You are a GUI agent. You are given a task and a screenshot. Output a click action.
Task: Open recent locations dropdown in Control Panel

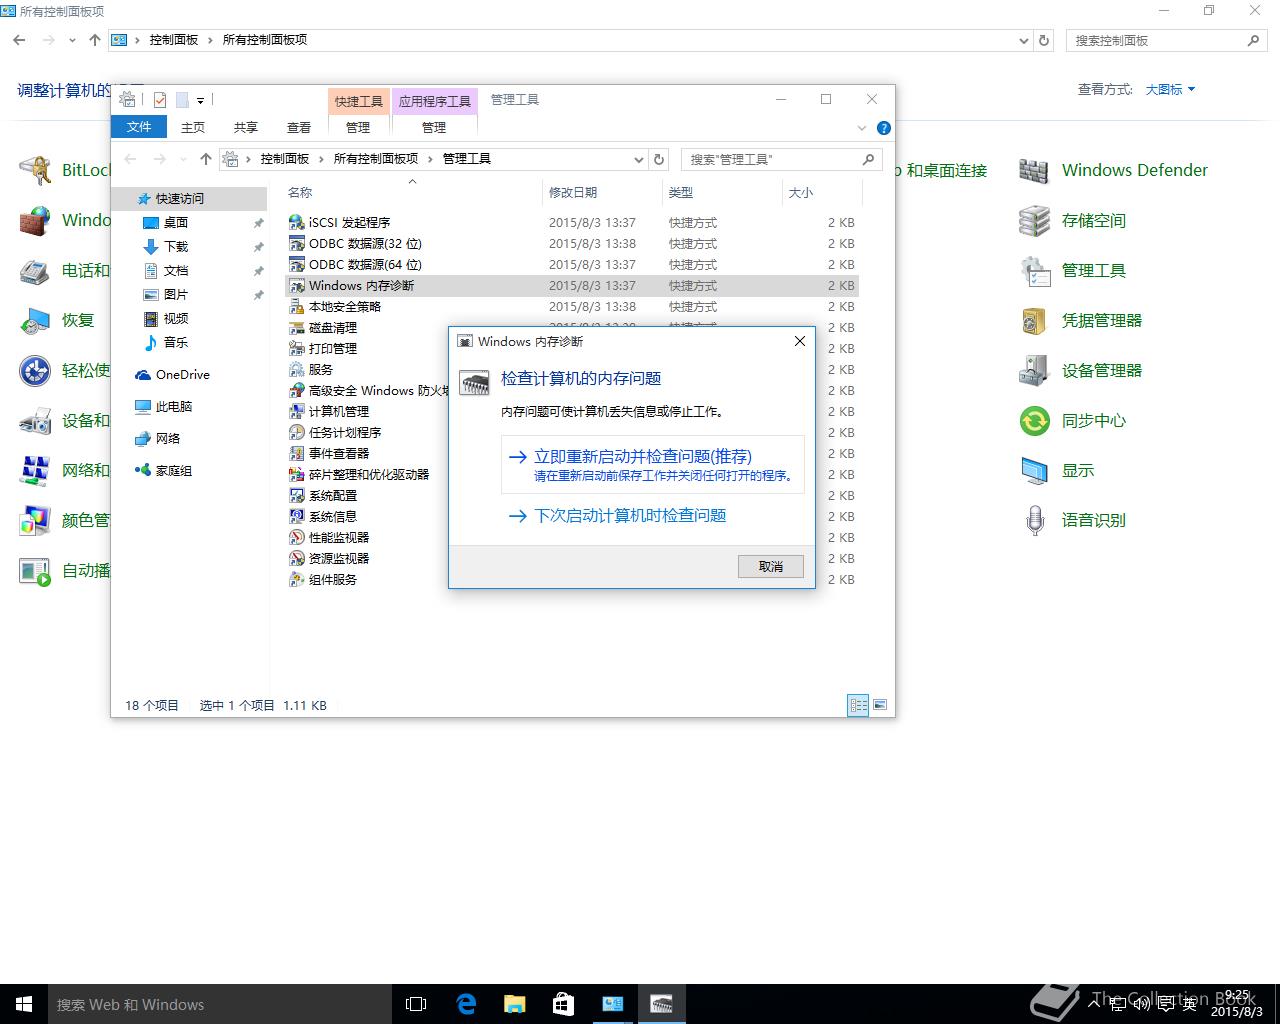[72, 40]
